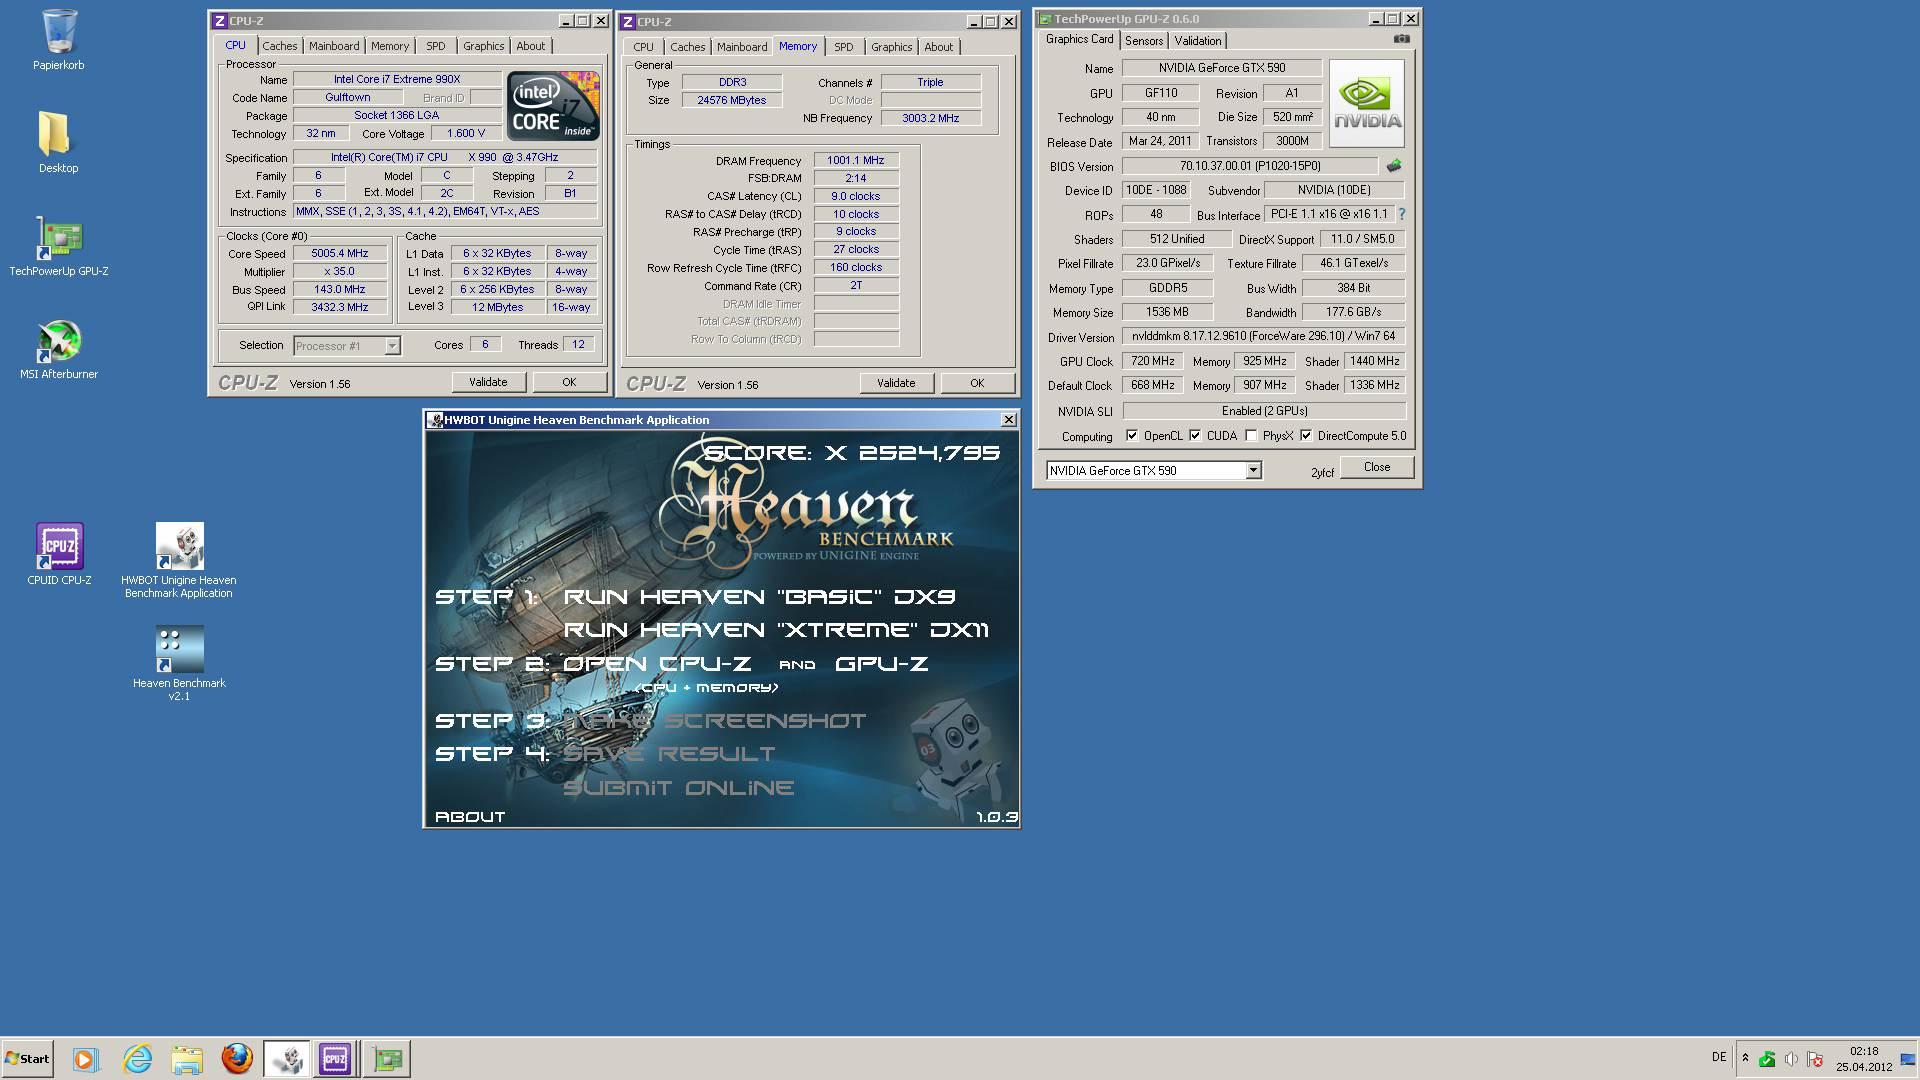Click the Core Speed 5005.4 MHz field
1920x1080 pixels.
pyautogui.click(x=340, y=254)
